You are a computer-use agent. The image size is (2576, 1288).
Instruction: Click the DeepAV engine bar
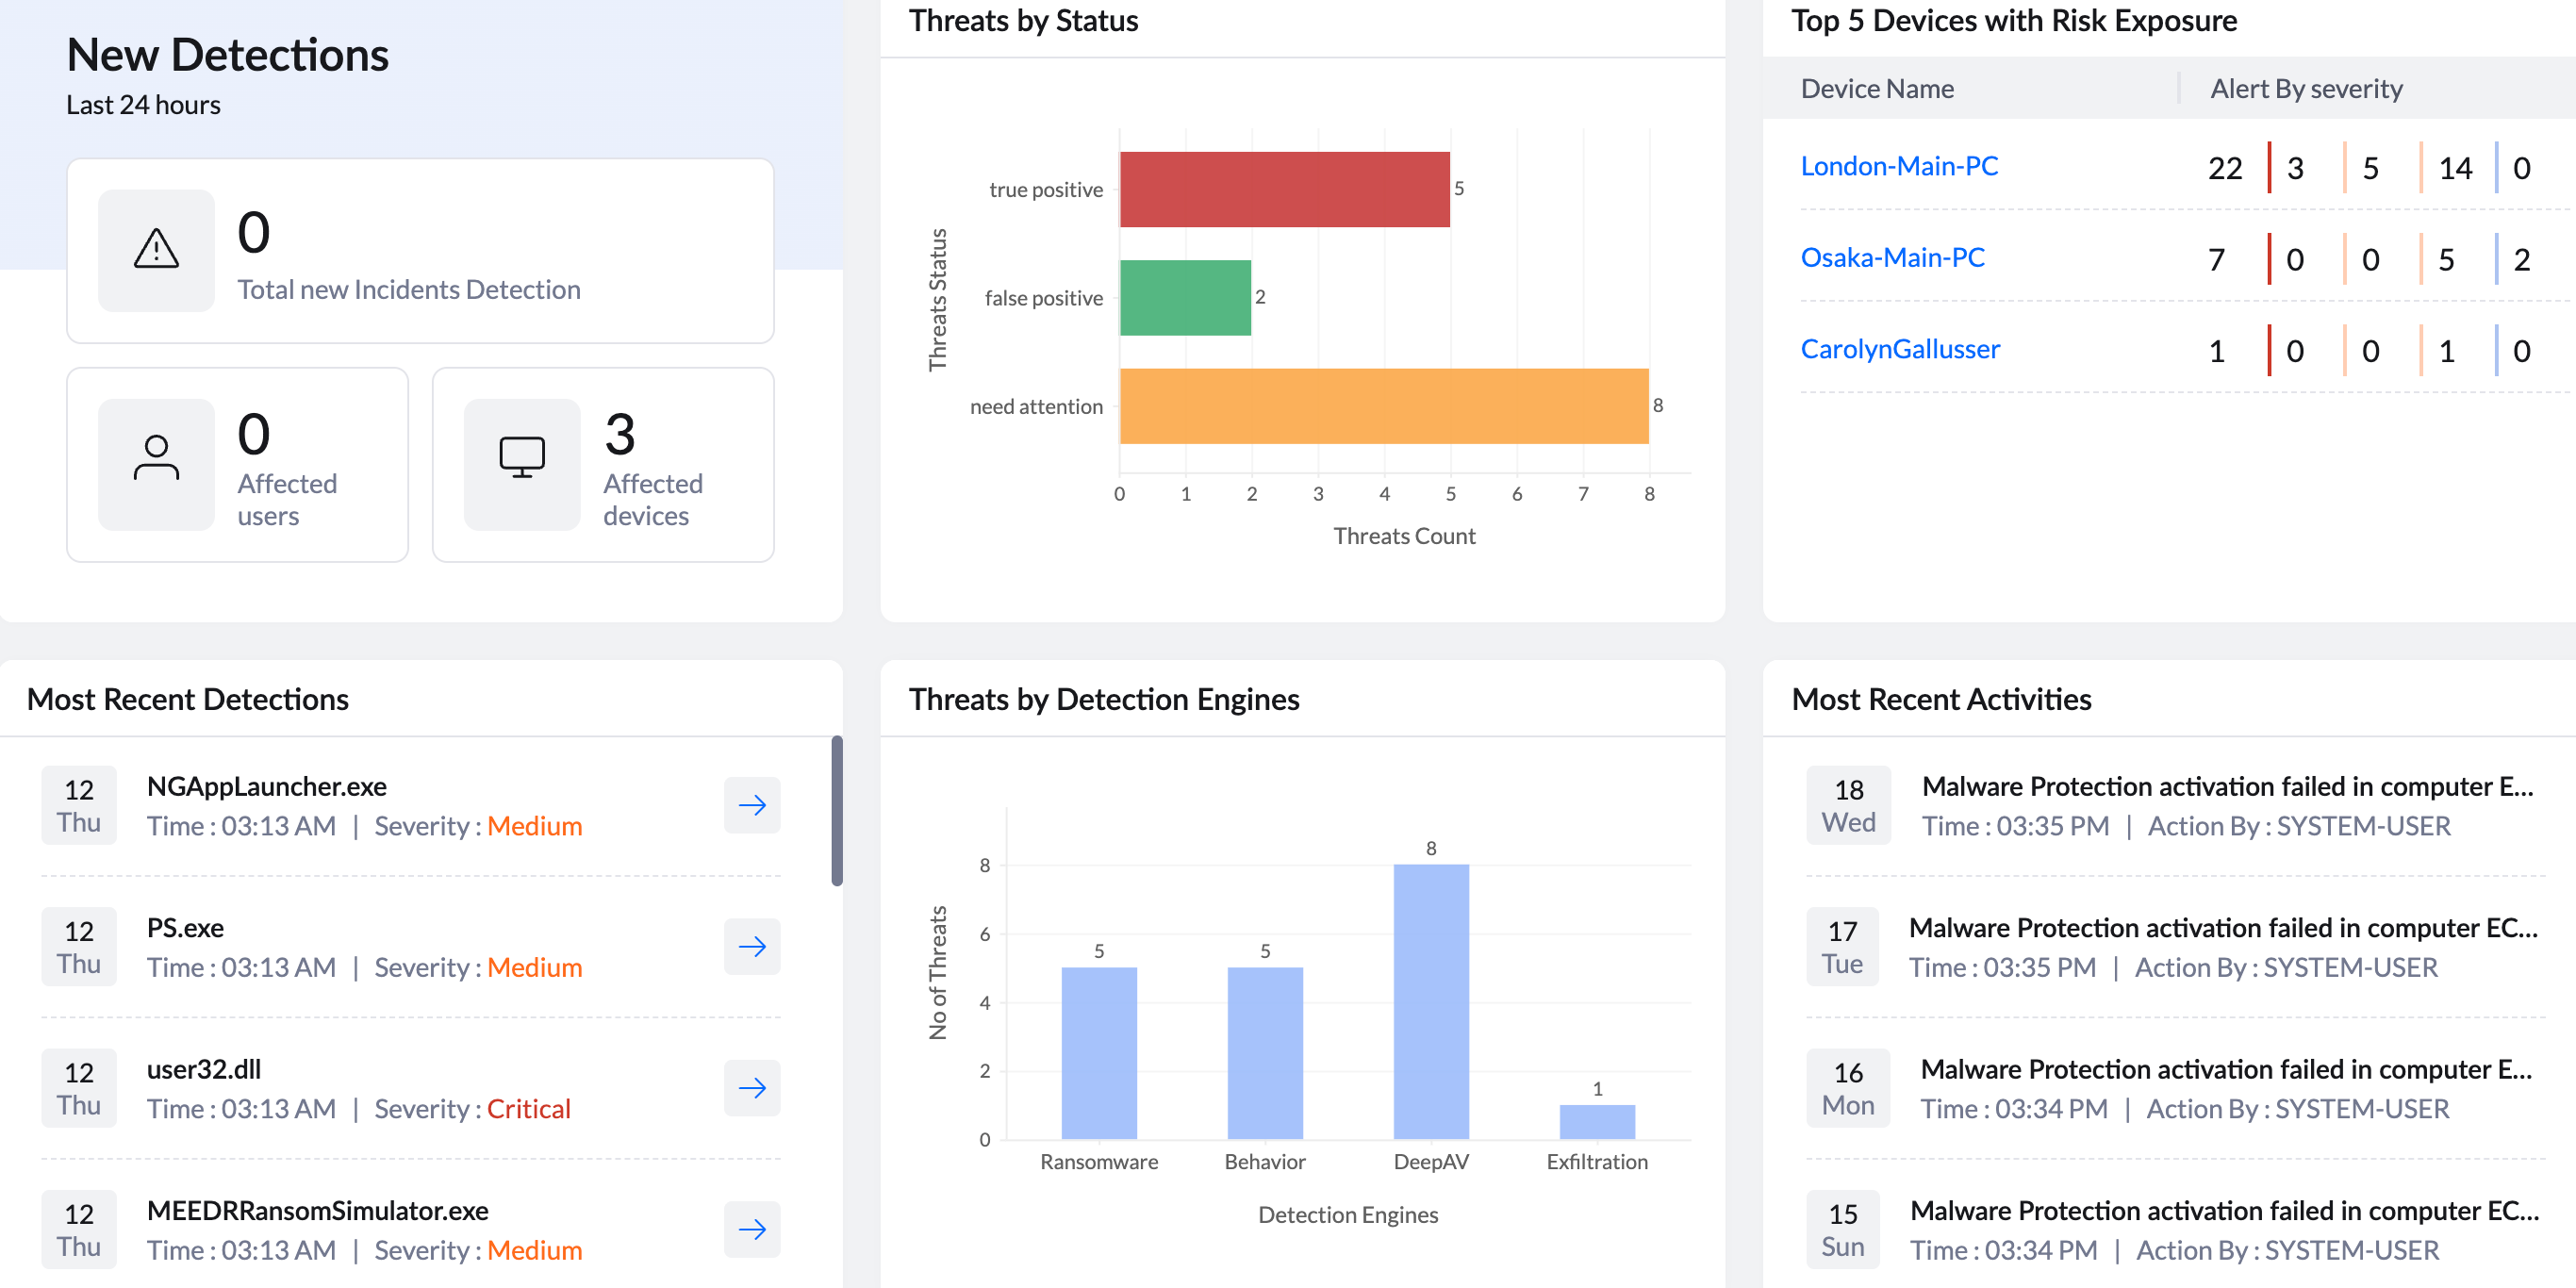click(1431, 1001)
